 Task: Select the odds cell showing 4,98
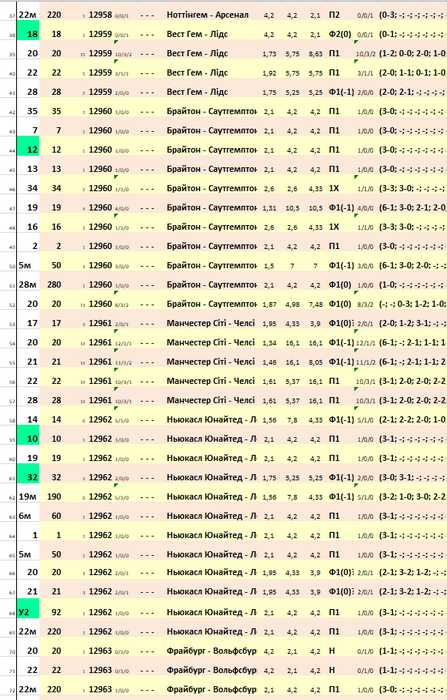pos(292,304)
